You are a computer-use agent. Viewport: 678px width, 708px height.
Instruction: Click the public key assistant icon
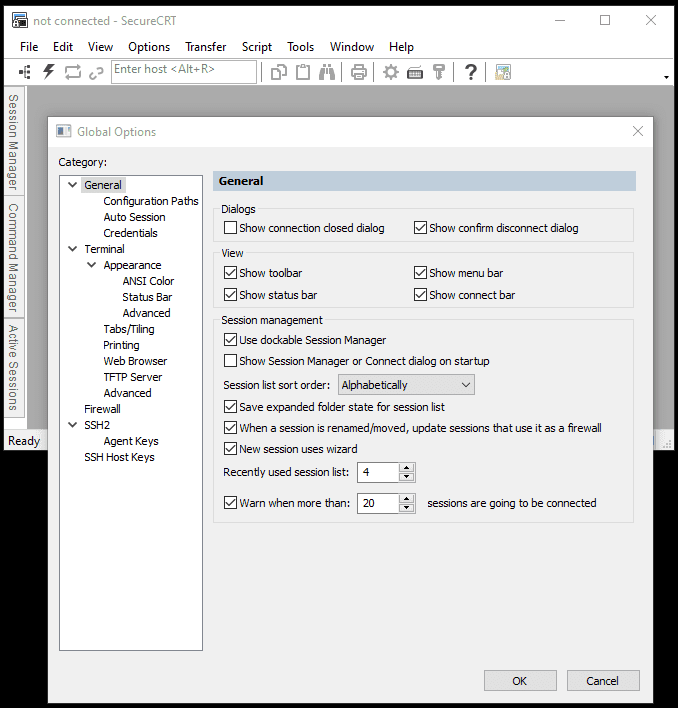438,72
